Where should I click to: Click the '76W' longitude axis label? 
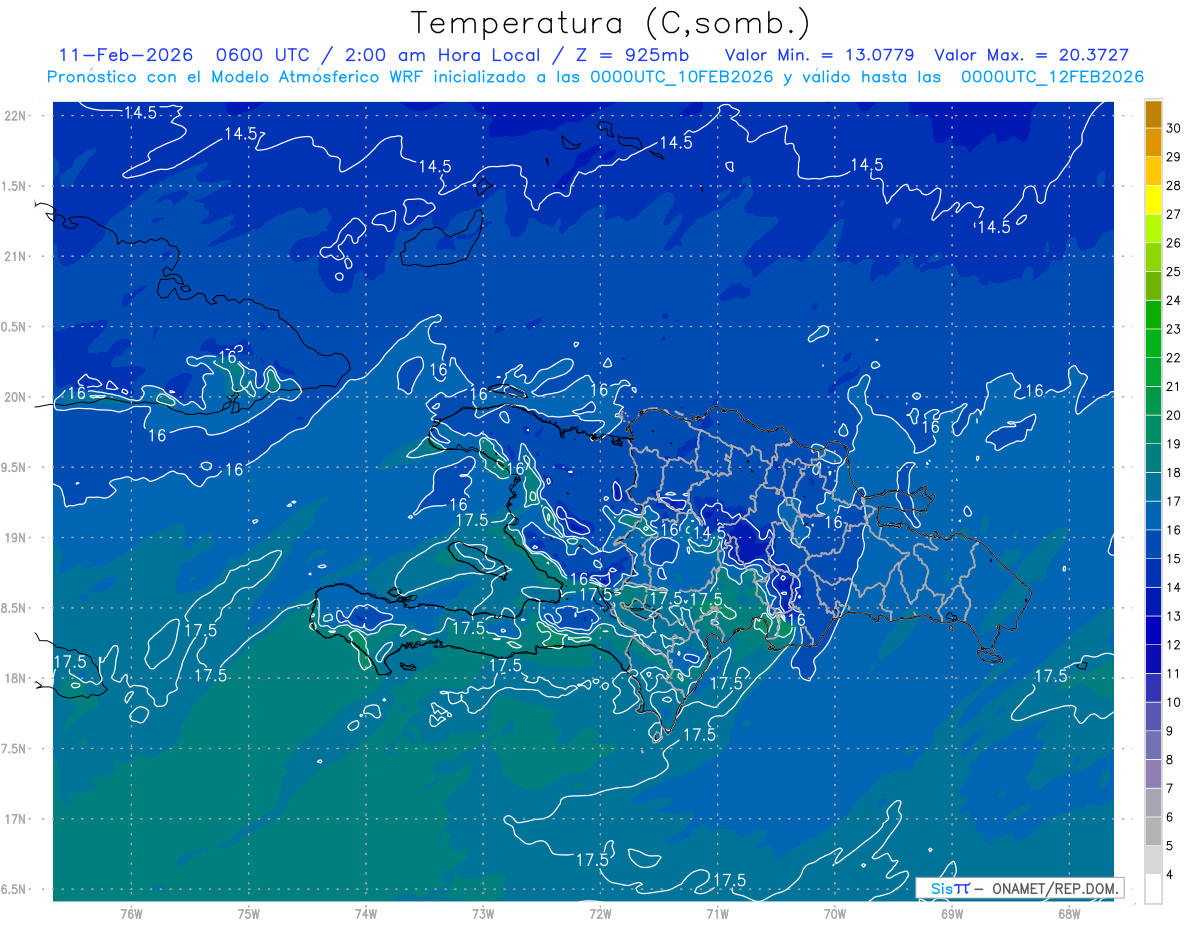pyautogui.click(x=131, y=913)
